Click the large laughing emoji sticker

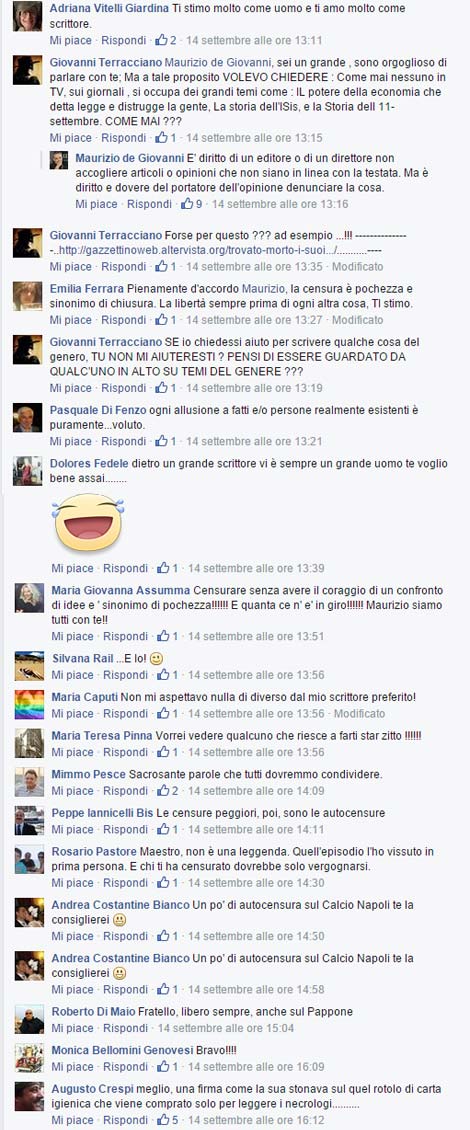[88, 522]
